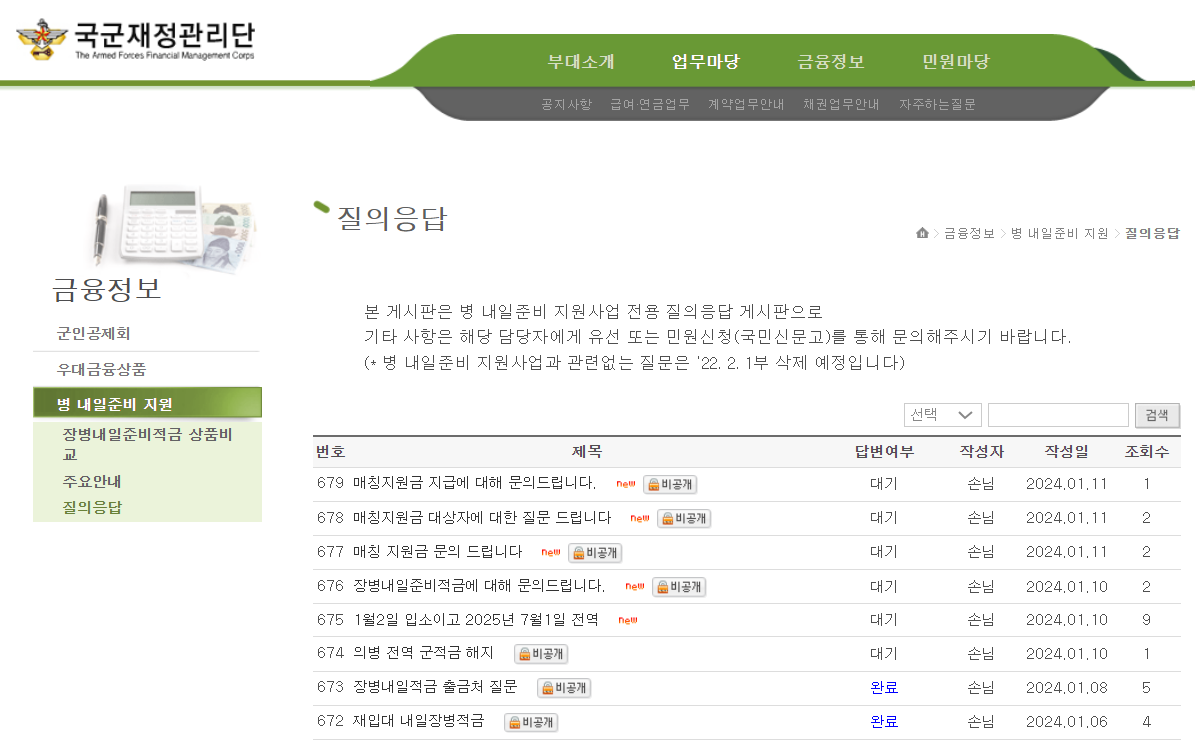
Task: Open the 선택 category dropdown
Action: [941, 415]
